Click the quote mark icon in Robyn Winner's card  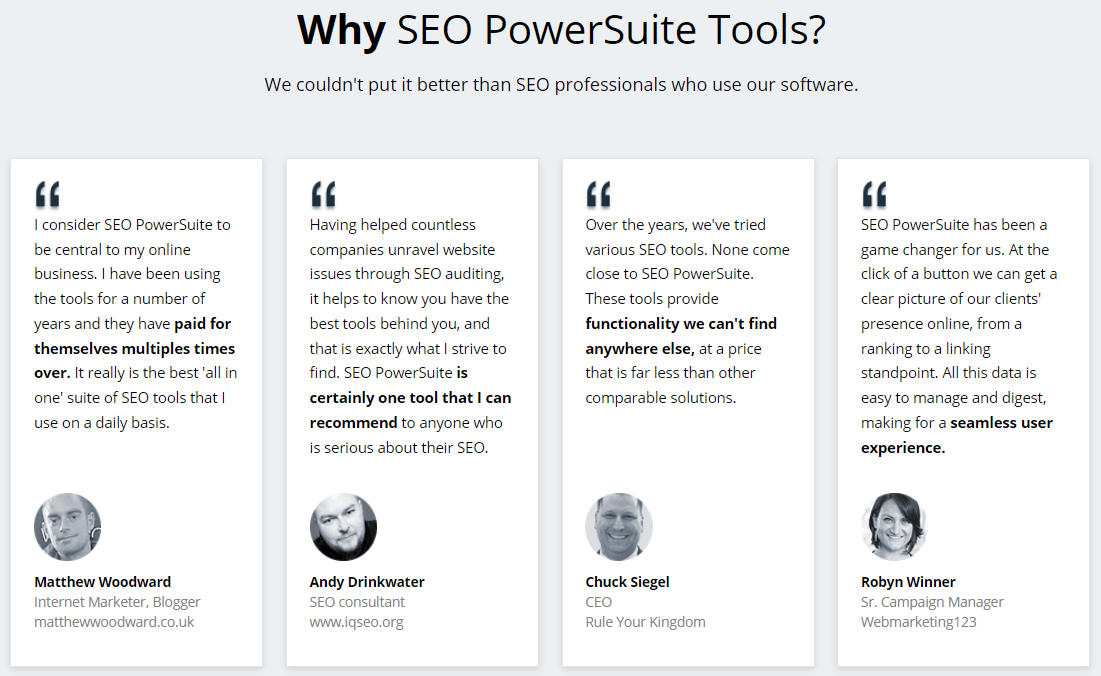875,194
